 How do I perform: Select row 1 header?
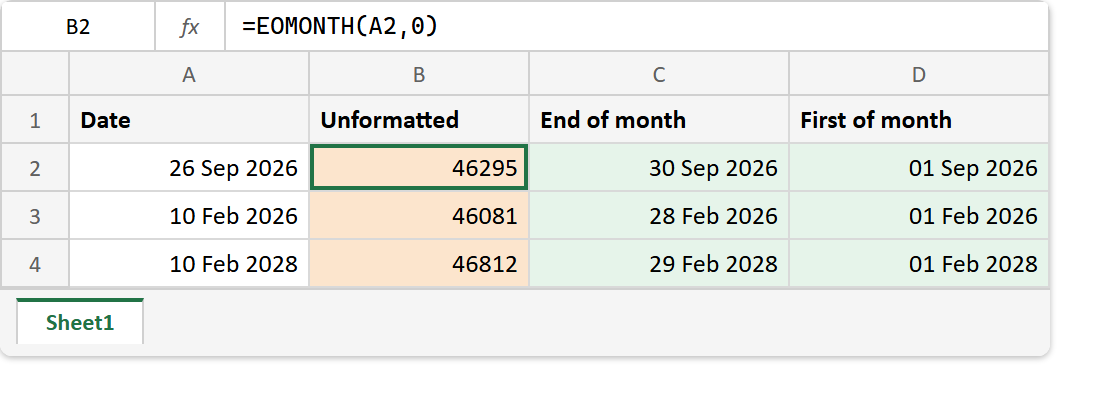pyautogui.click(x=35, y=120)
